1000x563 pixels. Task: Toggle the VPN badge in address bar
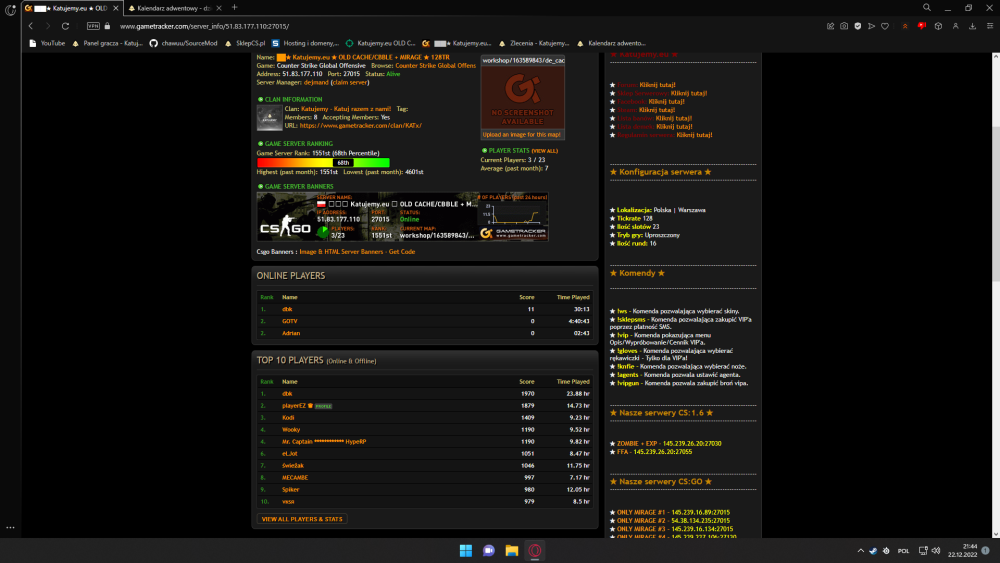click(93, 26)
